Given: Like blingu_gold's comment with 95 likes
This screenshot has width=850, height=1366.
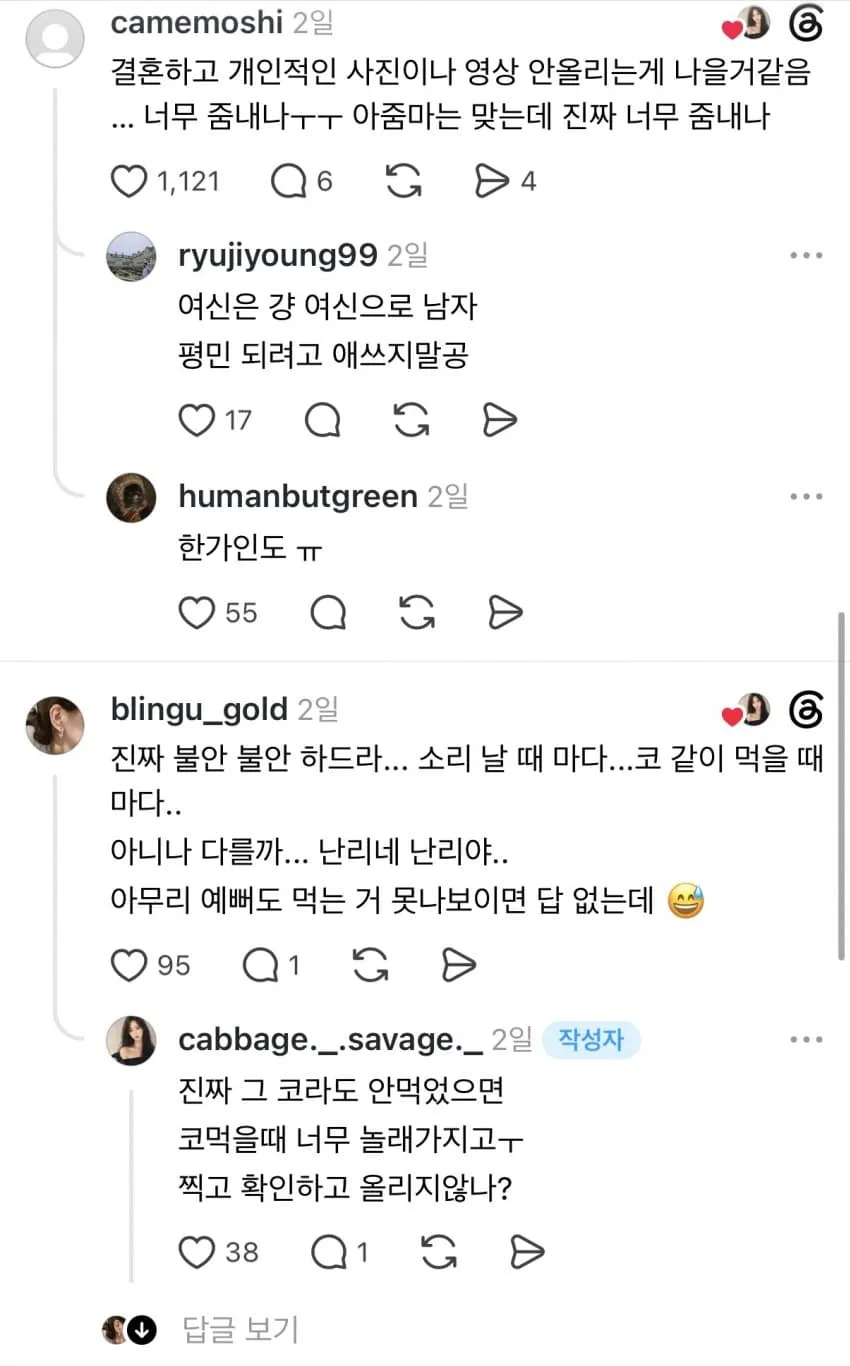Looking at the screenshot, I should point(127,965).
